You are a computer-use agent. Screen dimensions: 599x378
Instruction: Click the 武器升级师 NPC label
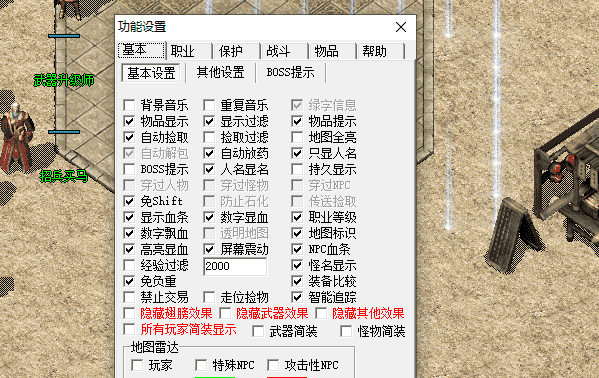coord(64,81)
